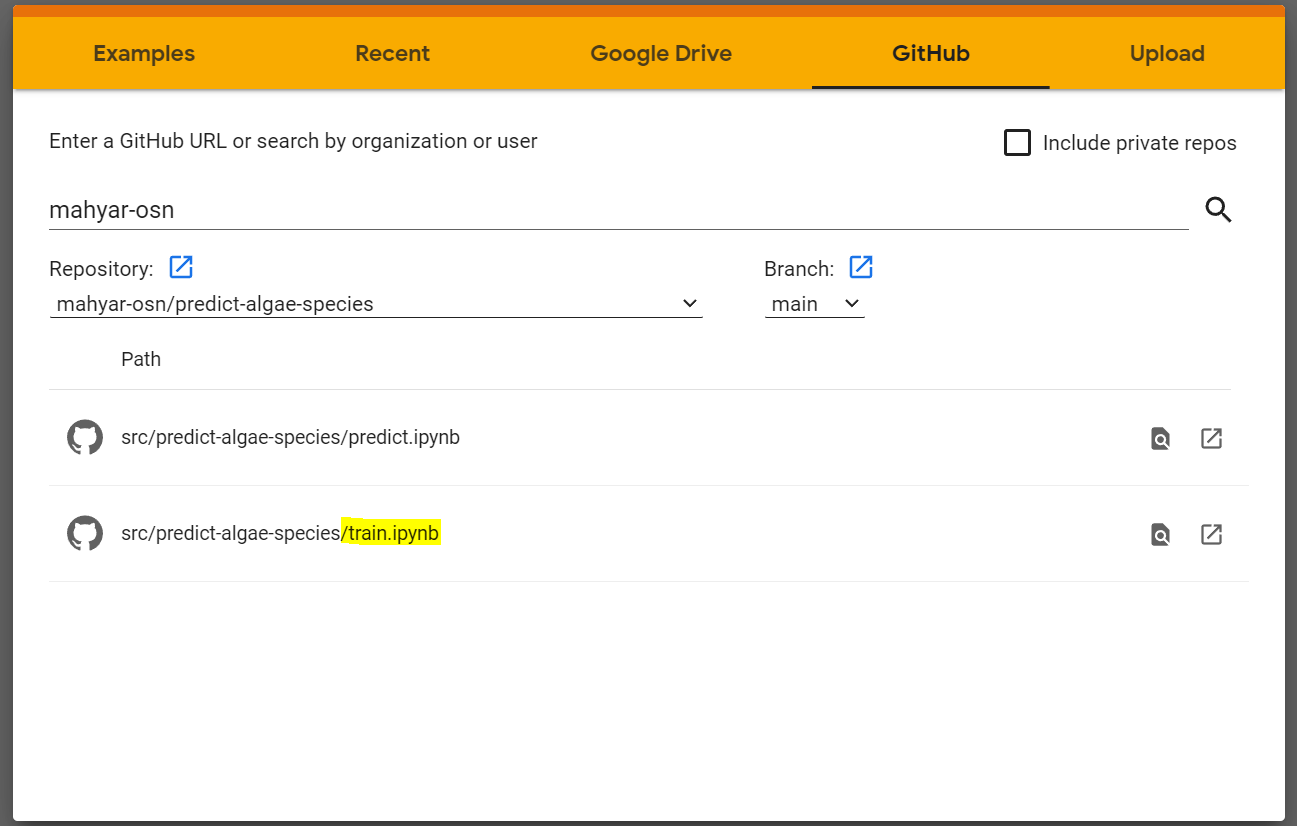
Task: Click the Path column header
Action: click(x=141, y=359)
